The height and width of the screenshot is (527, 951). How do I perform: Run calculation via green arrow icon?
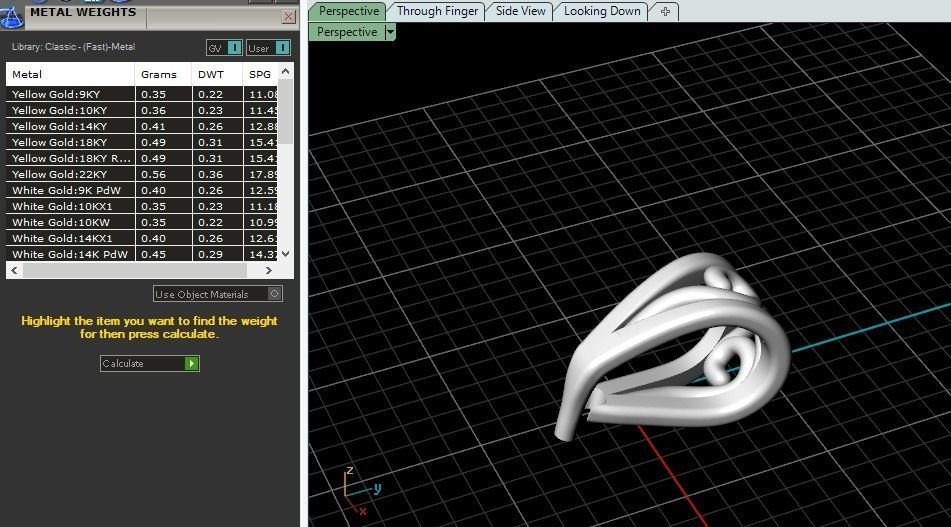(x=191, y=363)
